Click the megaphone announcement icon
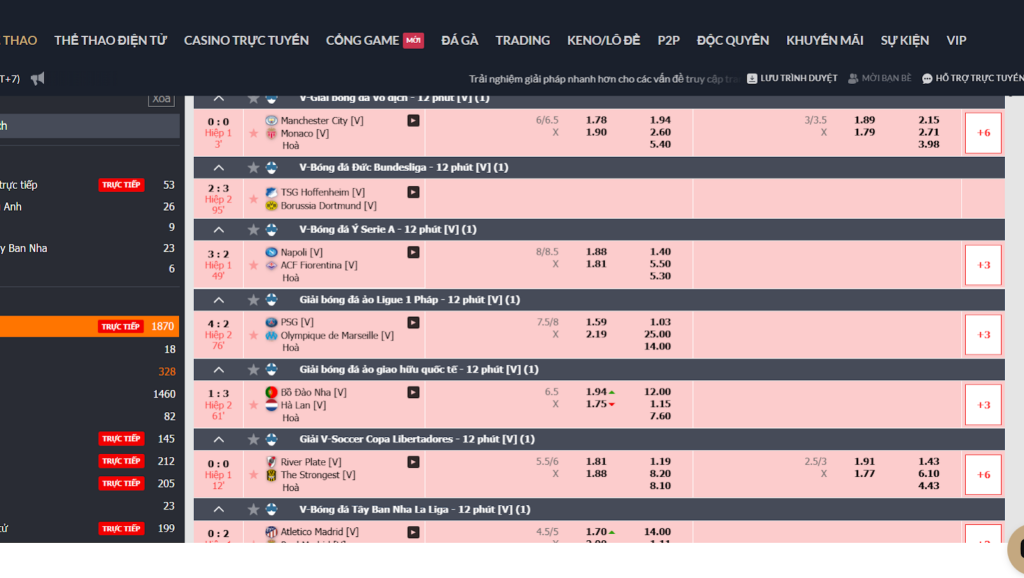 [38, 78]
